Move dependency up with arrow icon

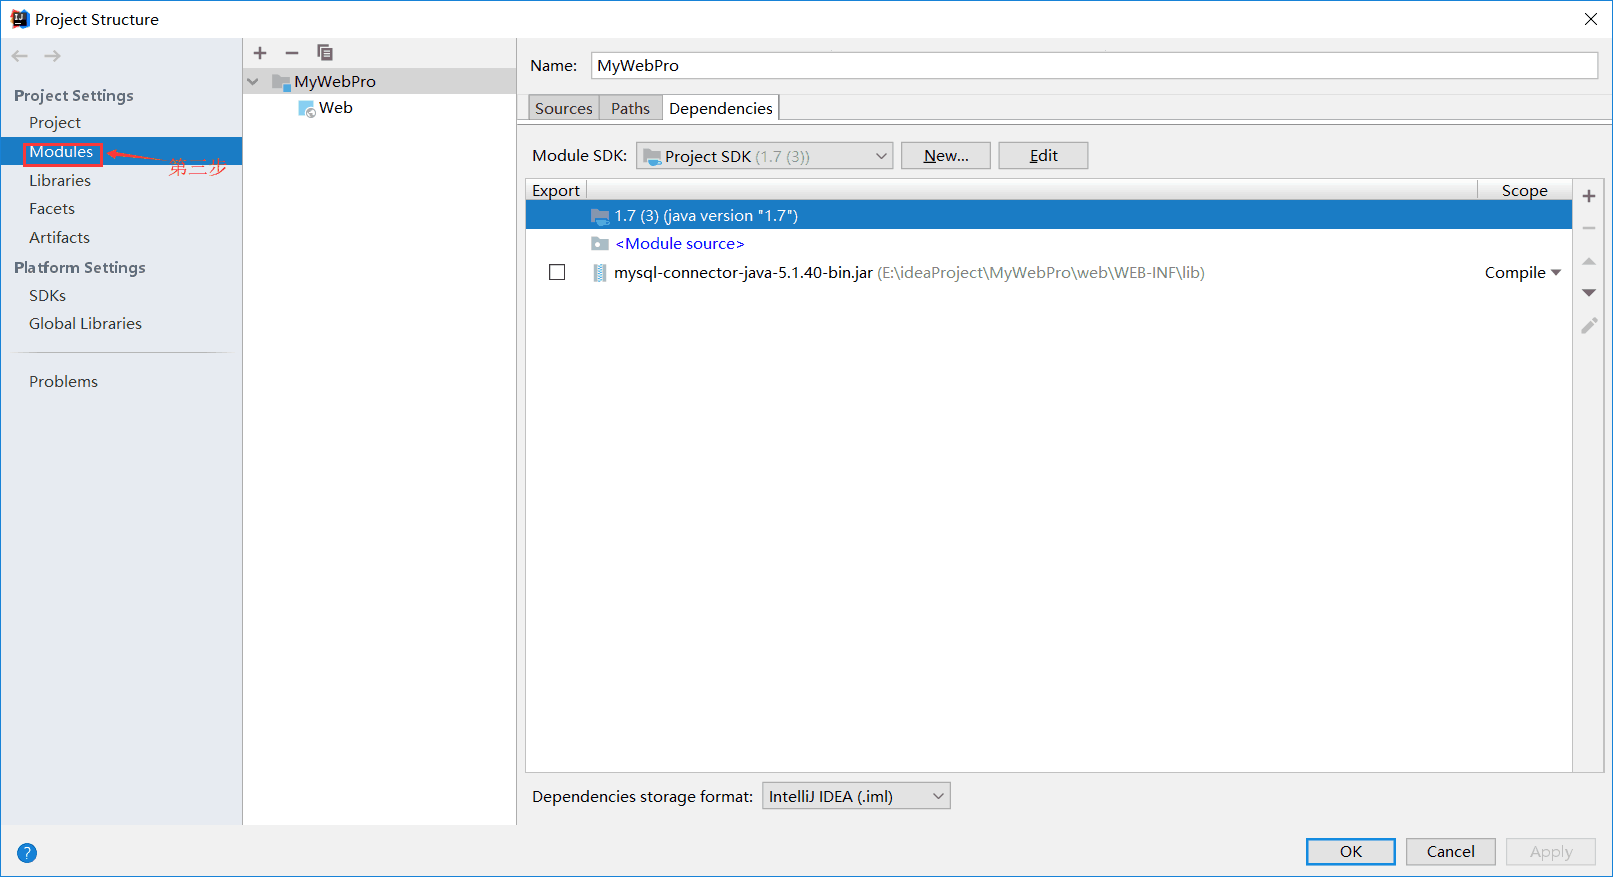(x=1589, y=261)
